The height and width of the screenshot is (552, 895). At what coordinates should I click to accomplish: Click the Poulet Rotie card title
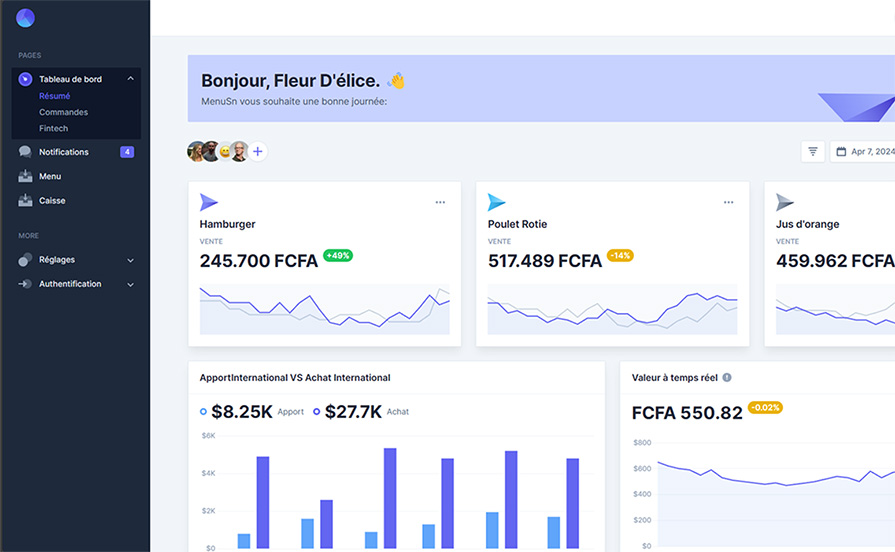(517, 224)
